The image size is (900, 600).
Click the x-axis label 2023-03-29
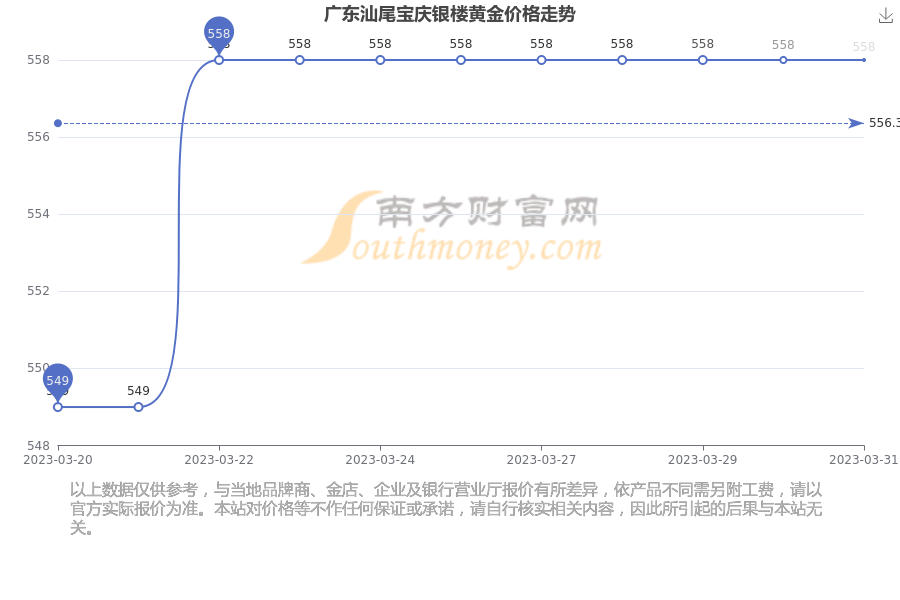click(703, 460)
